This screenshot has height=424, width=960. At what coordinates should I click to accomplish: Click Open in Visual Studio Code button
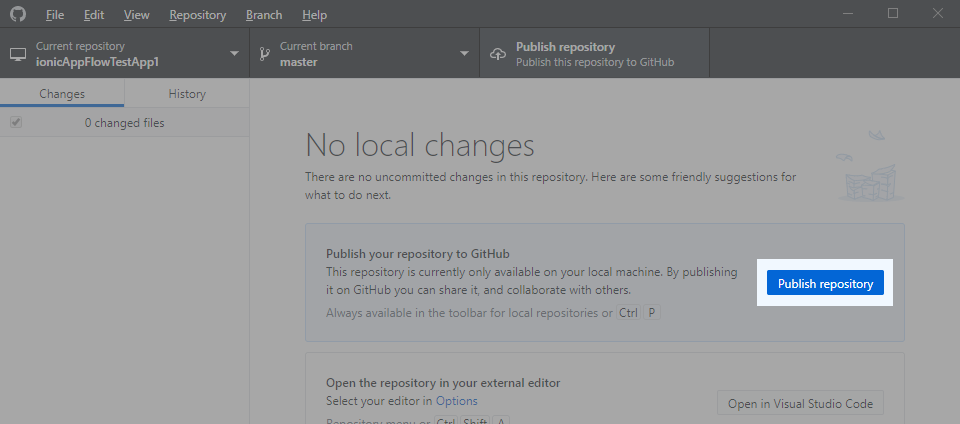pyautogui.click(x=800, y=404)
